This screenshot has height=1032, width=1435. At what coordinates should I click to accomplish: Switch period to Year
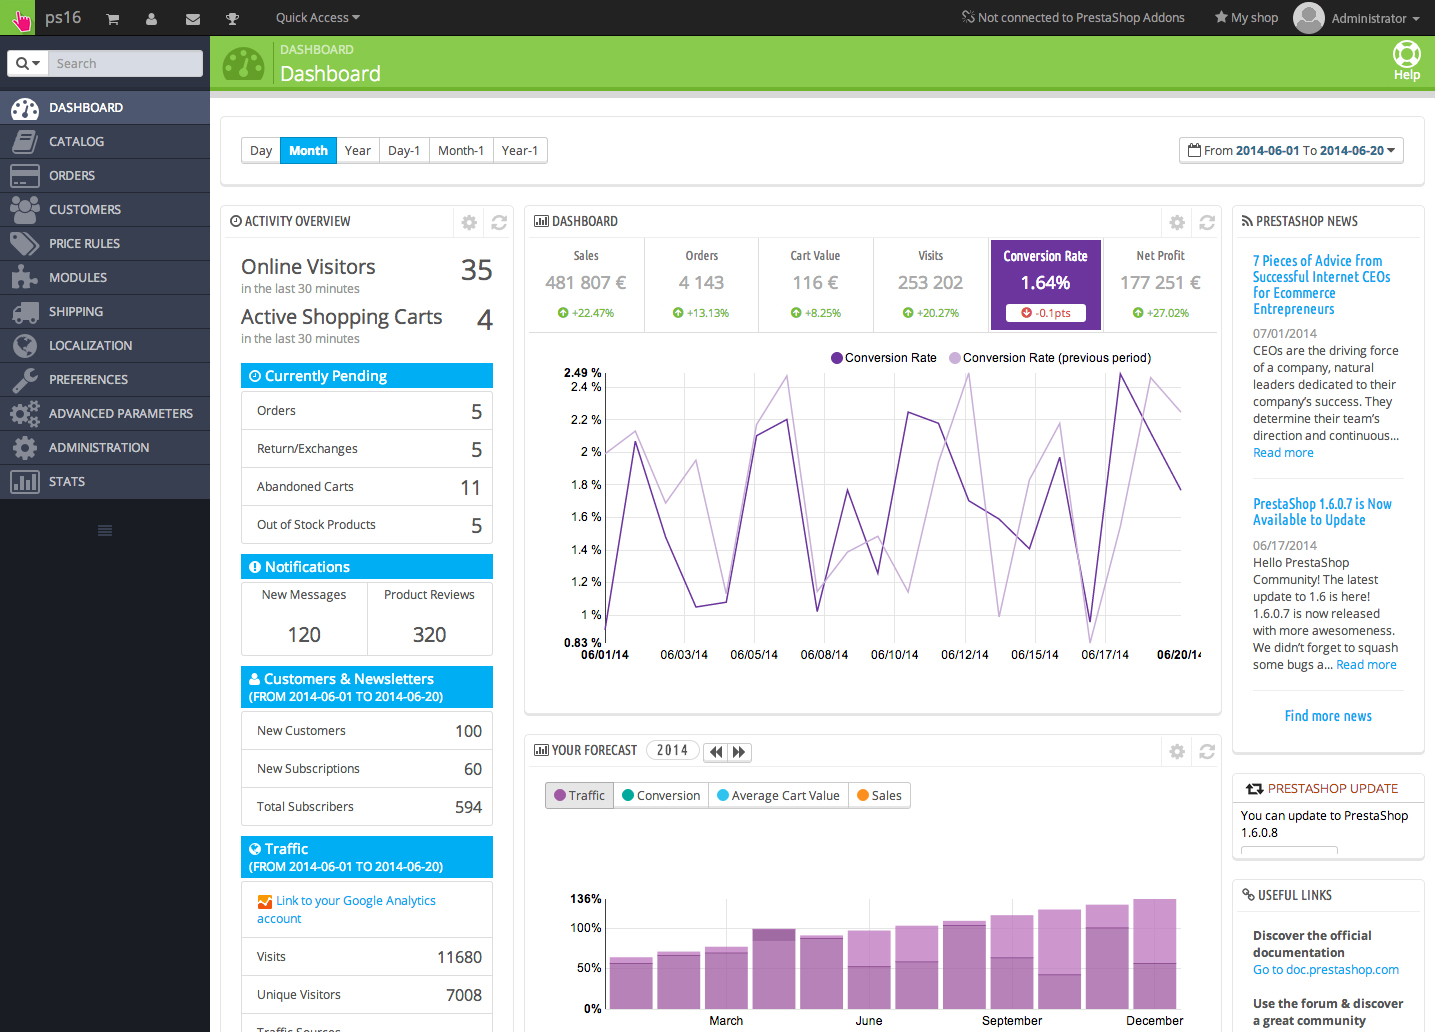[x=358, y=151]
